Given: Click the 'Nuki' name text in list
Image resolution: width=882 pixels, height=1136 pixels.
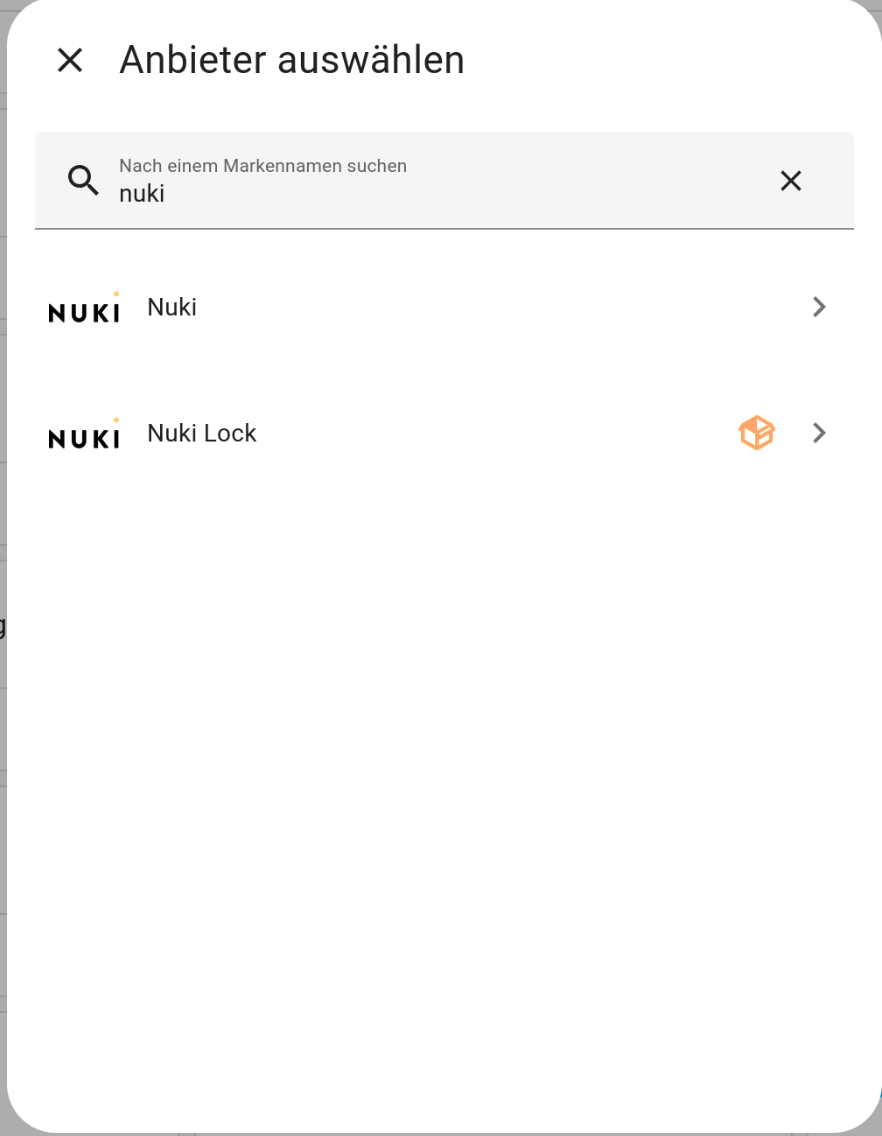Looking at the screenshot, I should click(x=172, y=307).
